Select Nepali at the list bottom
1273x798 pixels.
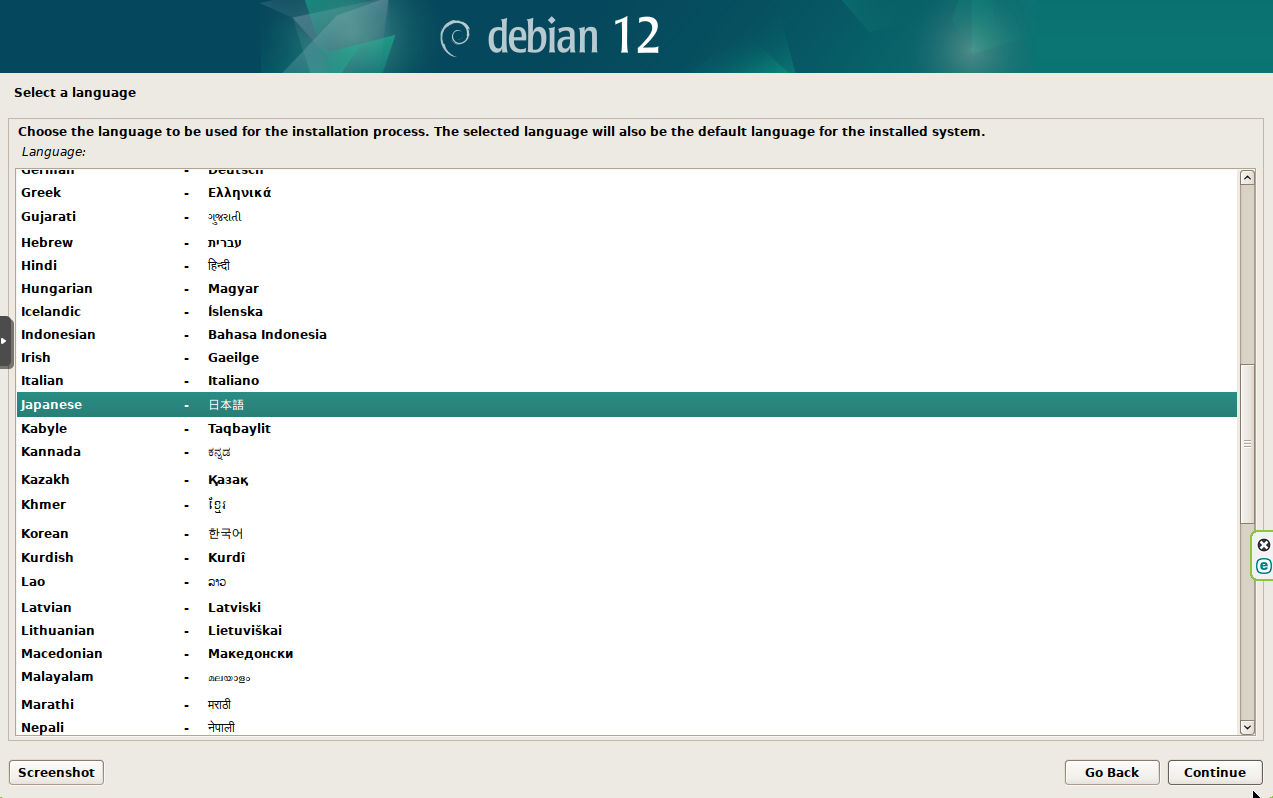pyautogui.click(x=42, y=728)
